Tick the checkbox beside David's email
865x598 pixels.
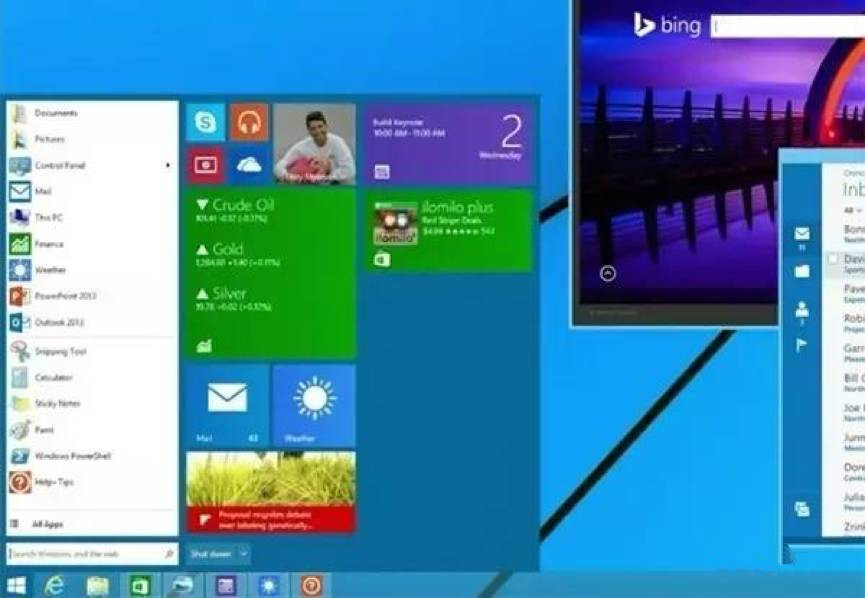click(x=833, y=259)
